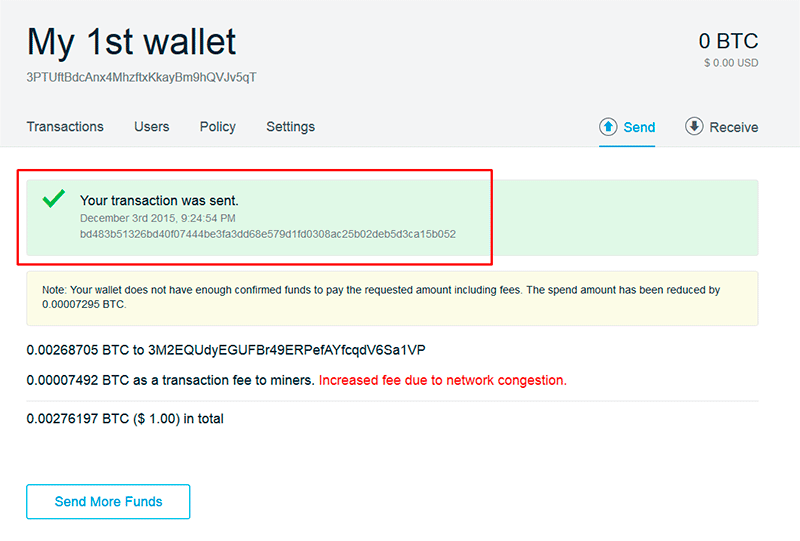The width and height of the screenshot is (800, 541).
Task: Click the red network congestion fee notice
Action: (x=442, y=380)
